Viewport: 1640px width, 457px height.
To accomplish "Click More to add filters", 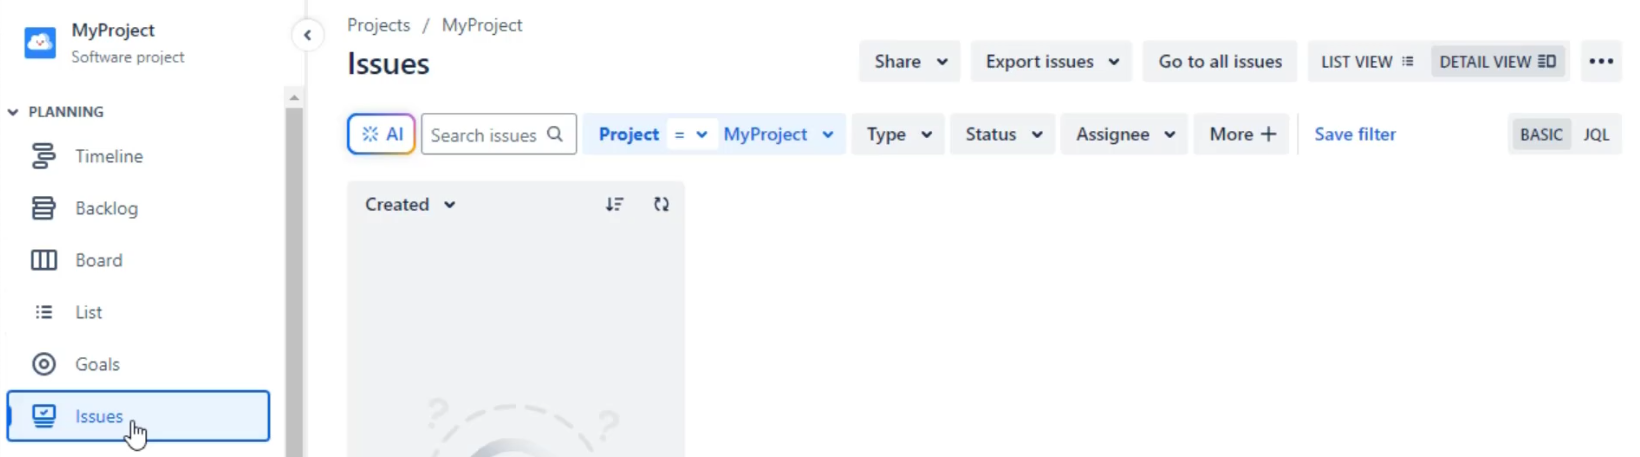I will [1242, 134].
